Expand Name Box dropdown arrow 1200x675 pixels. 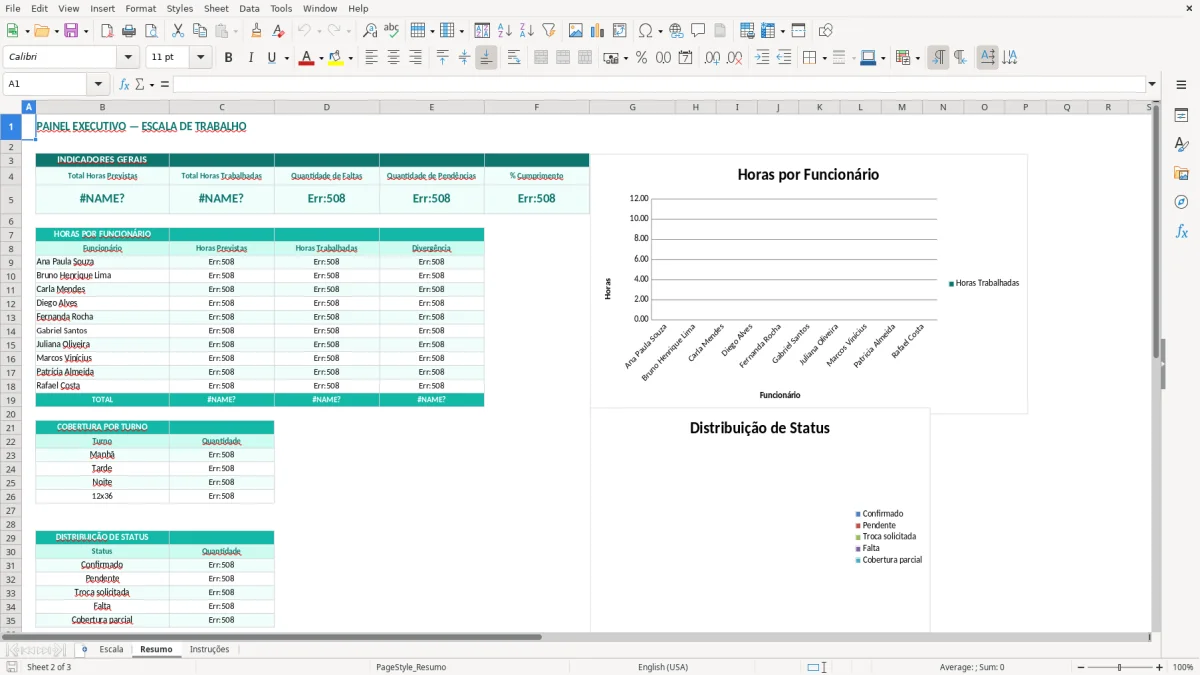[98, 84]
